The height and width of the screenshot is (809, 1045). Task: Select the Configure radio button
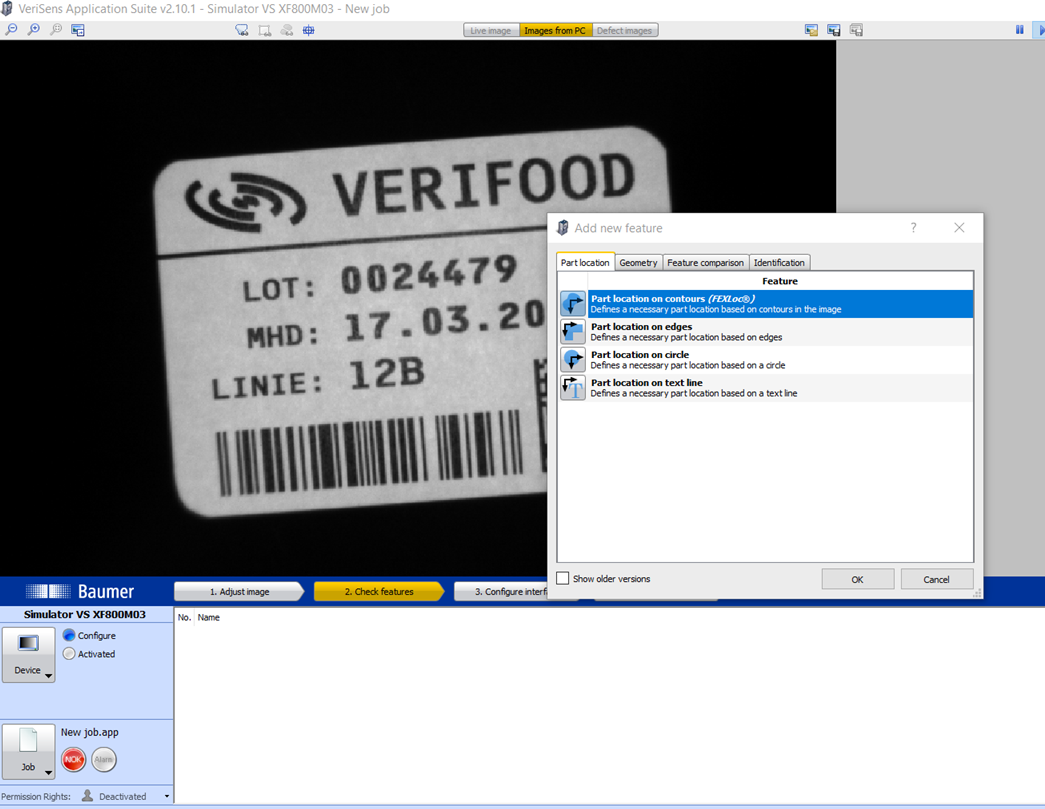point(69,635)
